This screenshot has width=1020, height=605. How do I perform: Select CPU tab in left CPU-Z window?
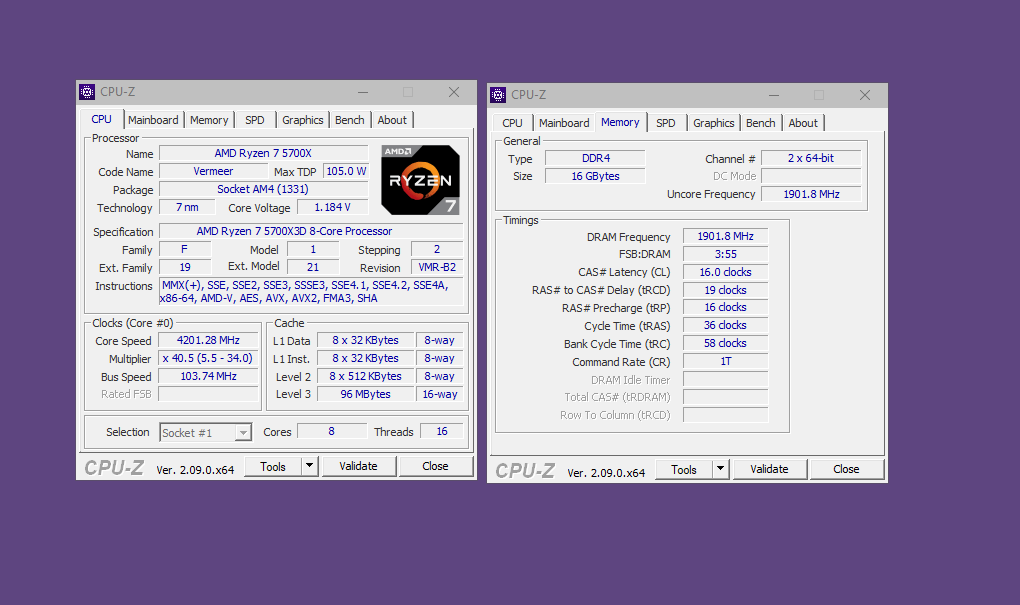coord(101,119)
